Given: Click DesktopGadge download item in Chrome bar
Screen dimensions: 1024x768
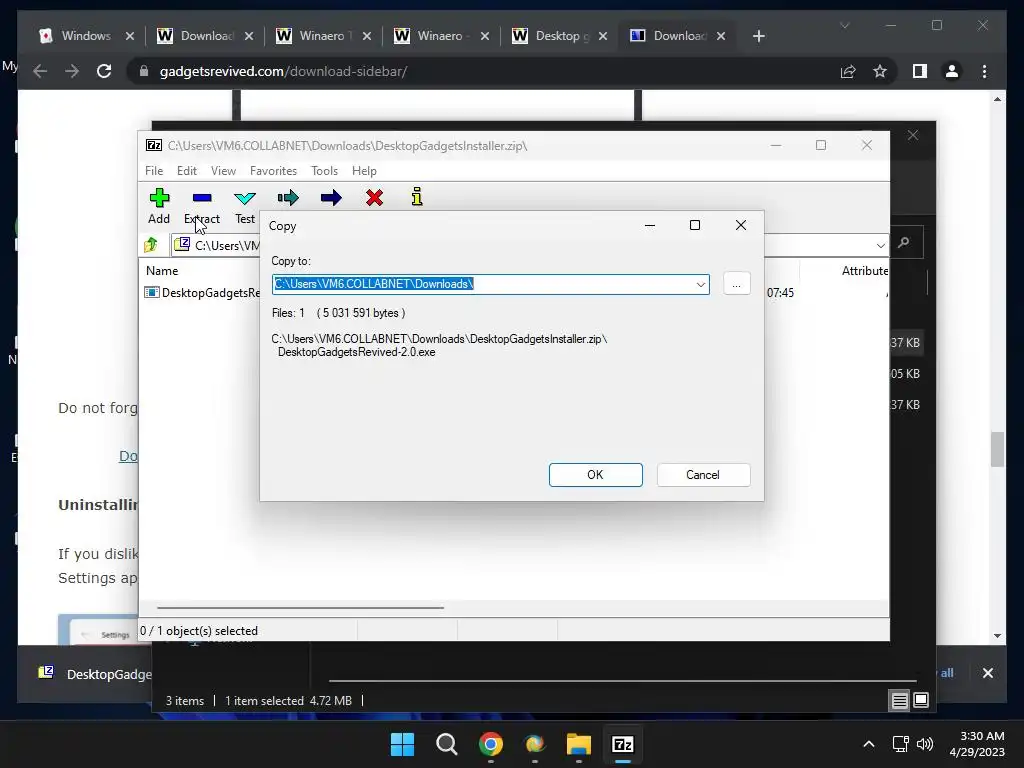Looking at the screenshot, I should (x=95, y=673).
